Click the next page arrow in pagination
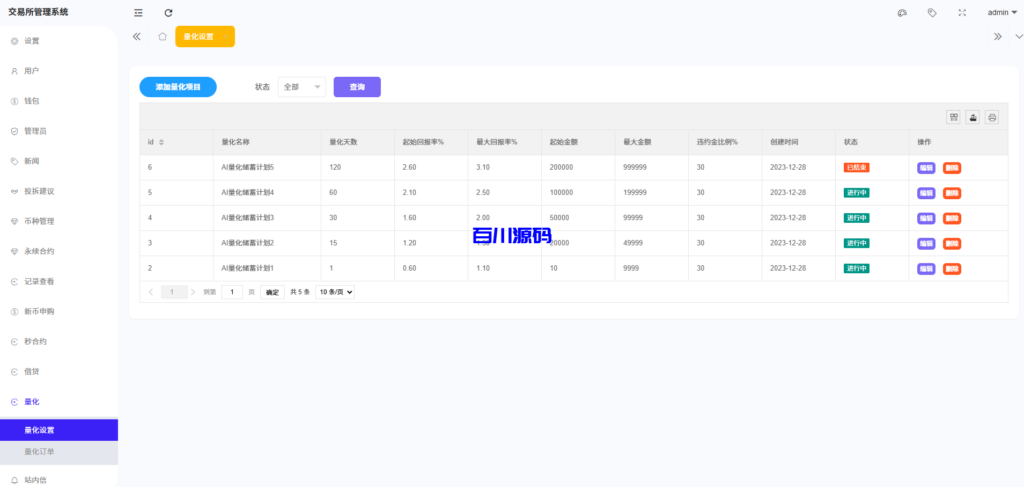1024x487 pixels. pyautogui.click(x=193, y=292)
